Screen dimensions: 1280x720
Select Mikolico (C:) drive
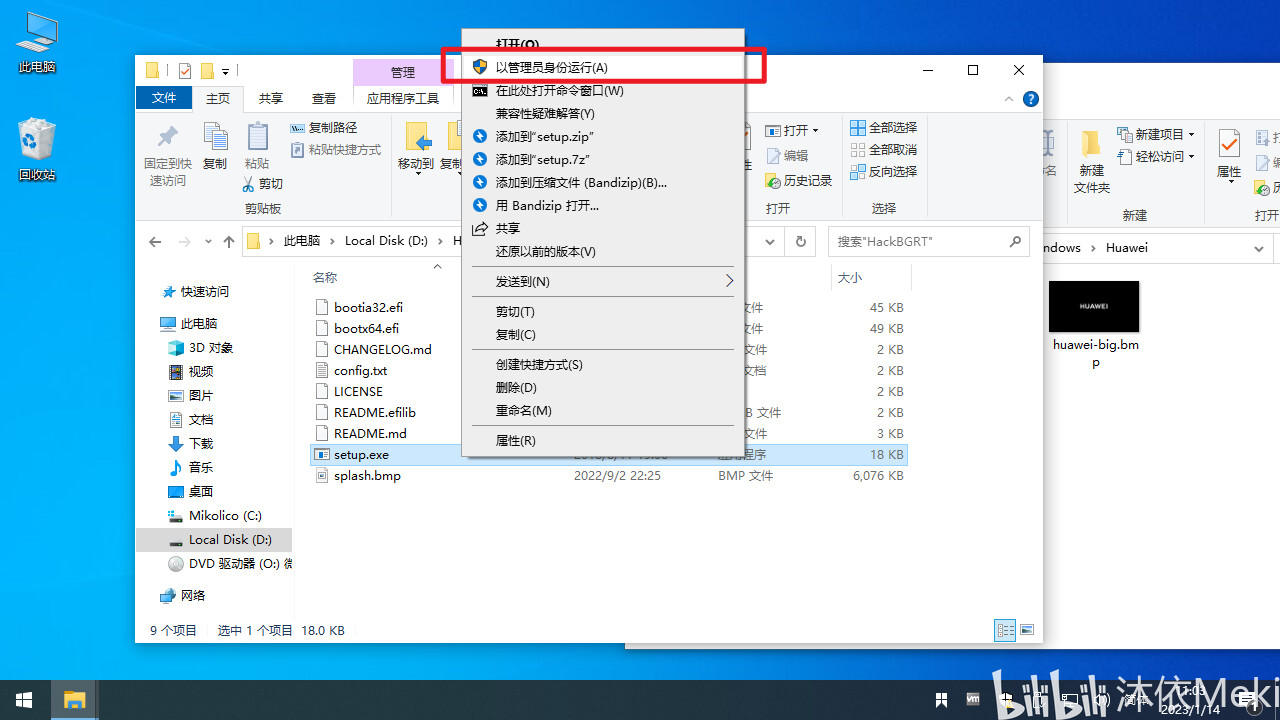pyautogui.click(x=225, y=516)
